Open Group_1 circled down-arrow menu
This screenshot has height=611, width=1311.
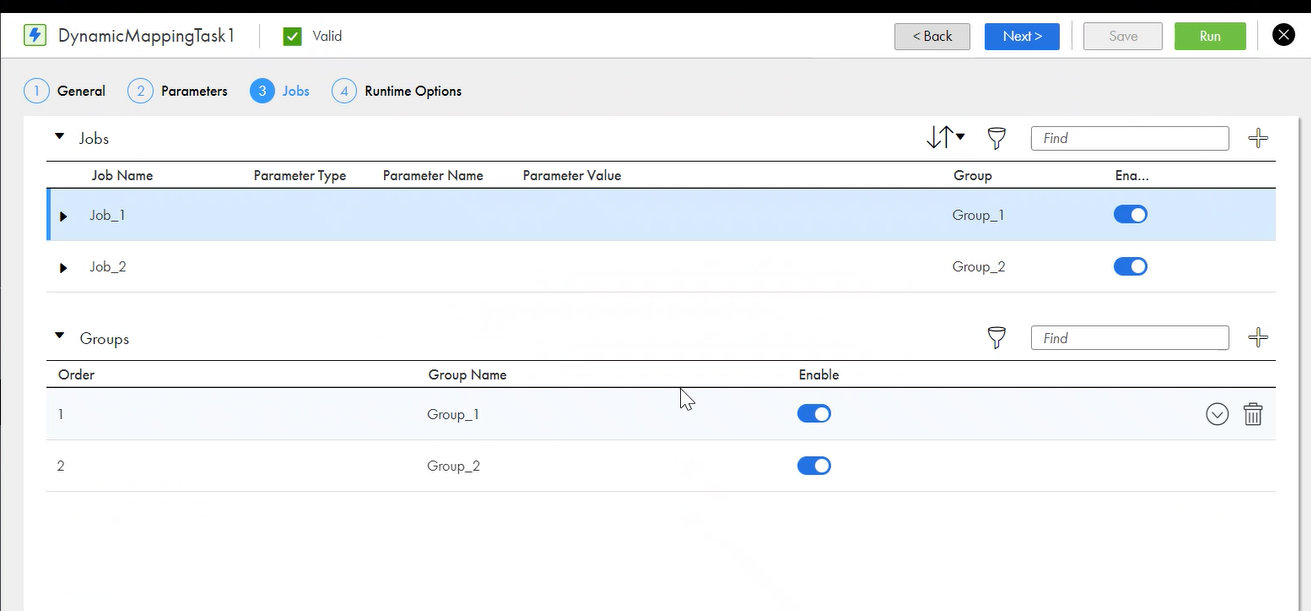(x=1217, y=414)
